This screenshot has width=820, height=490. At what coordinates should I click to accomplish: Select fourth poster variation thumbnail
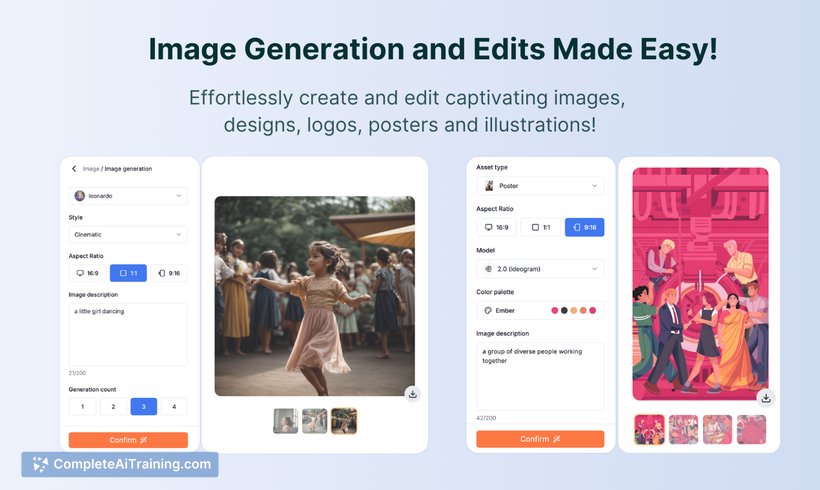point(751,429)
